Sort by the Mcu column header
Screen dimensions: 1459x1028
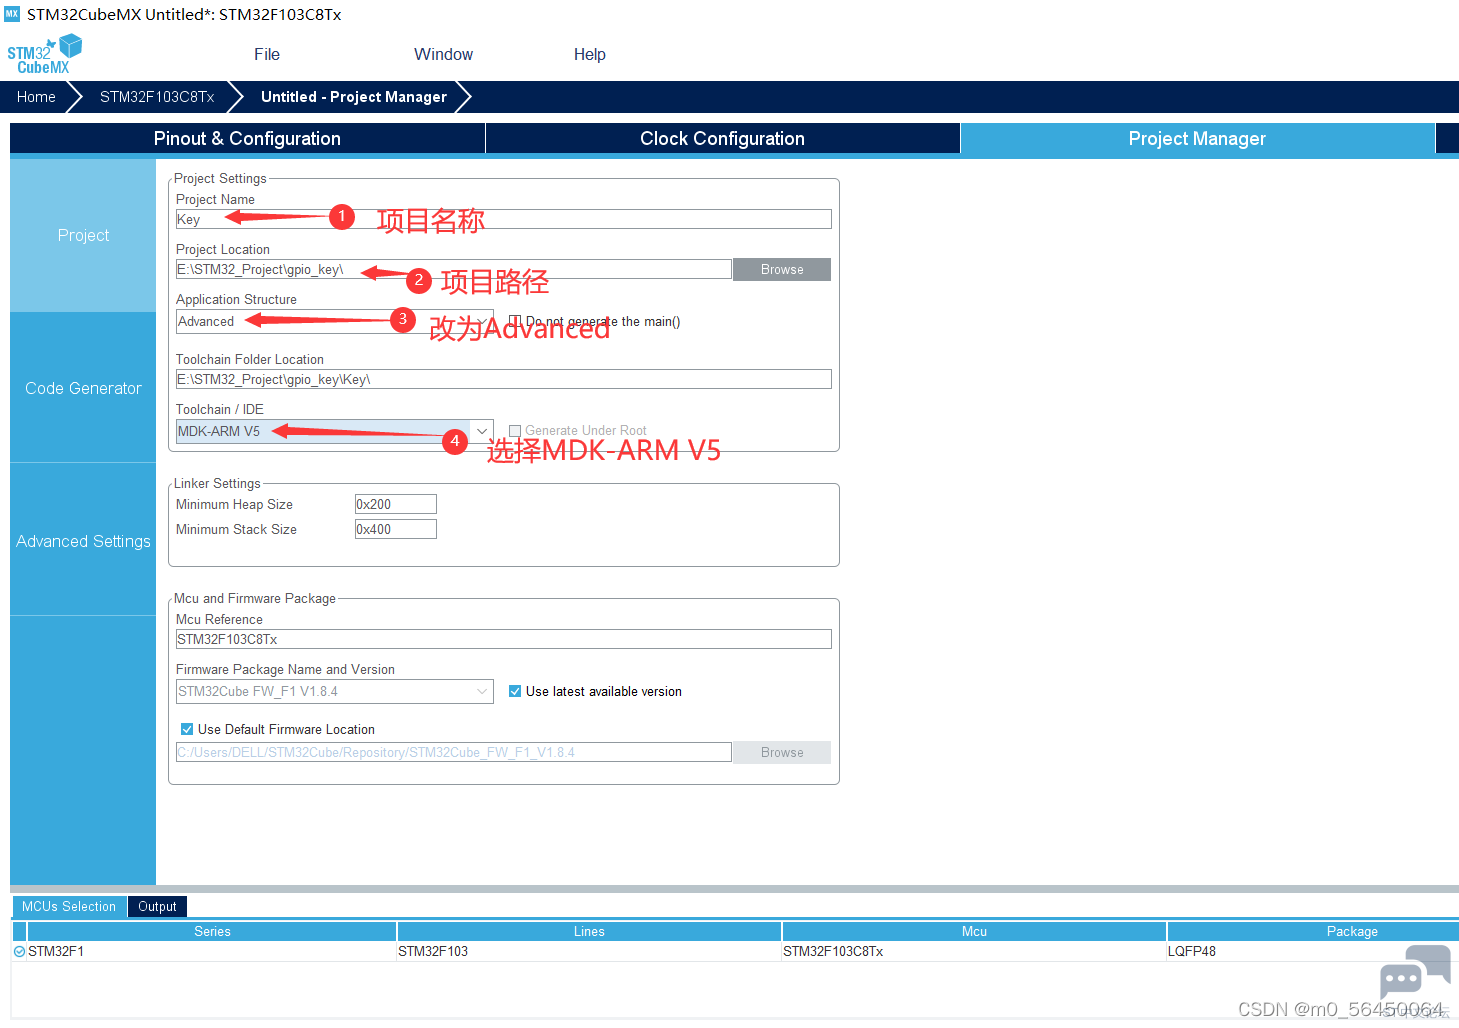pyautogui.click(x=975, y=932)
